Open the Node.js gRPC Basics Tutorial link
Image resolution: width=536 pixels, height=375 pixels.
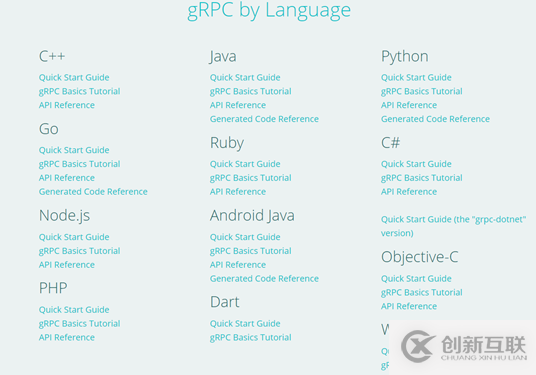80,251
